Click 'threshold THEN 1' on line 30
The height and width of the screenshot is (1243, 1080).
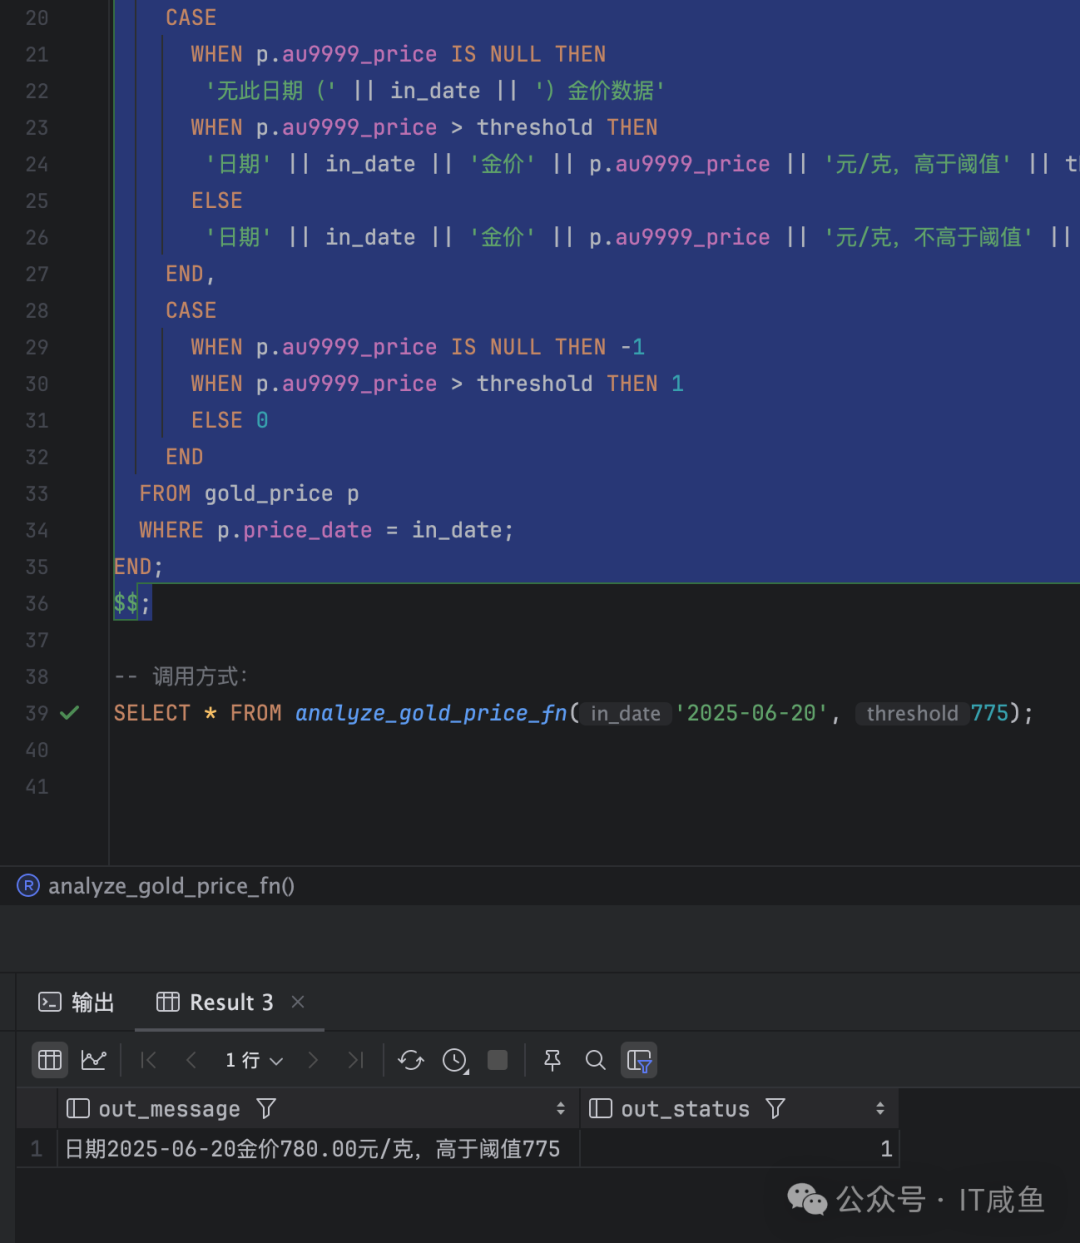coord(580,384)
